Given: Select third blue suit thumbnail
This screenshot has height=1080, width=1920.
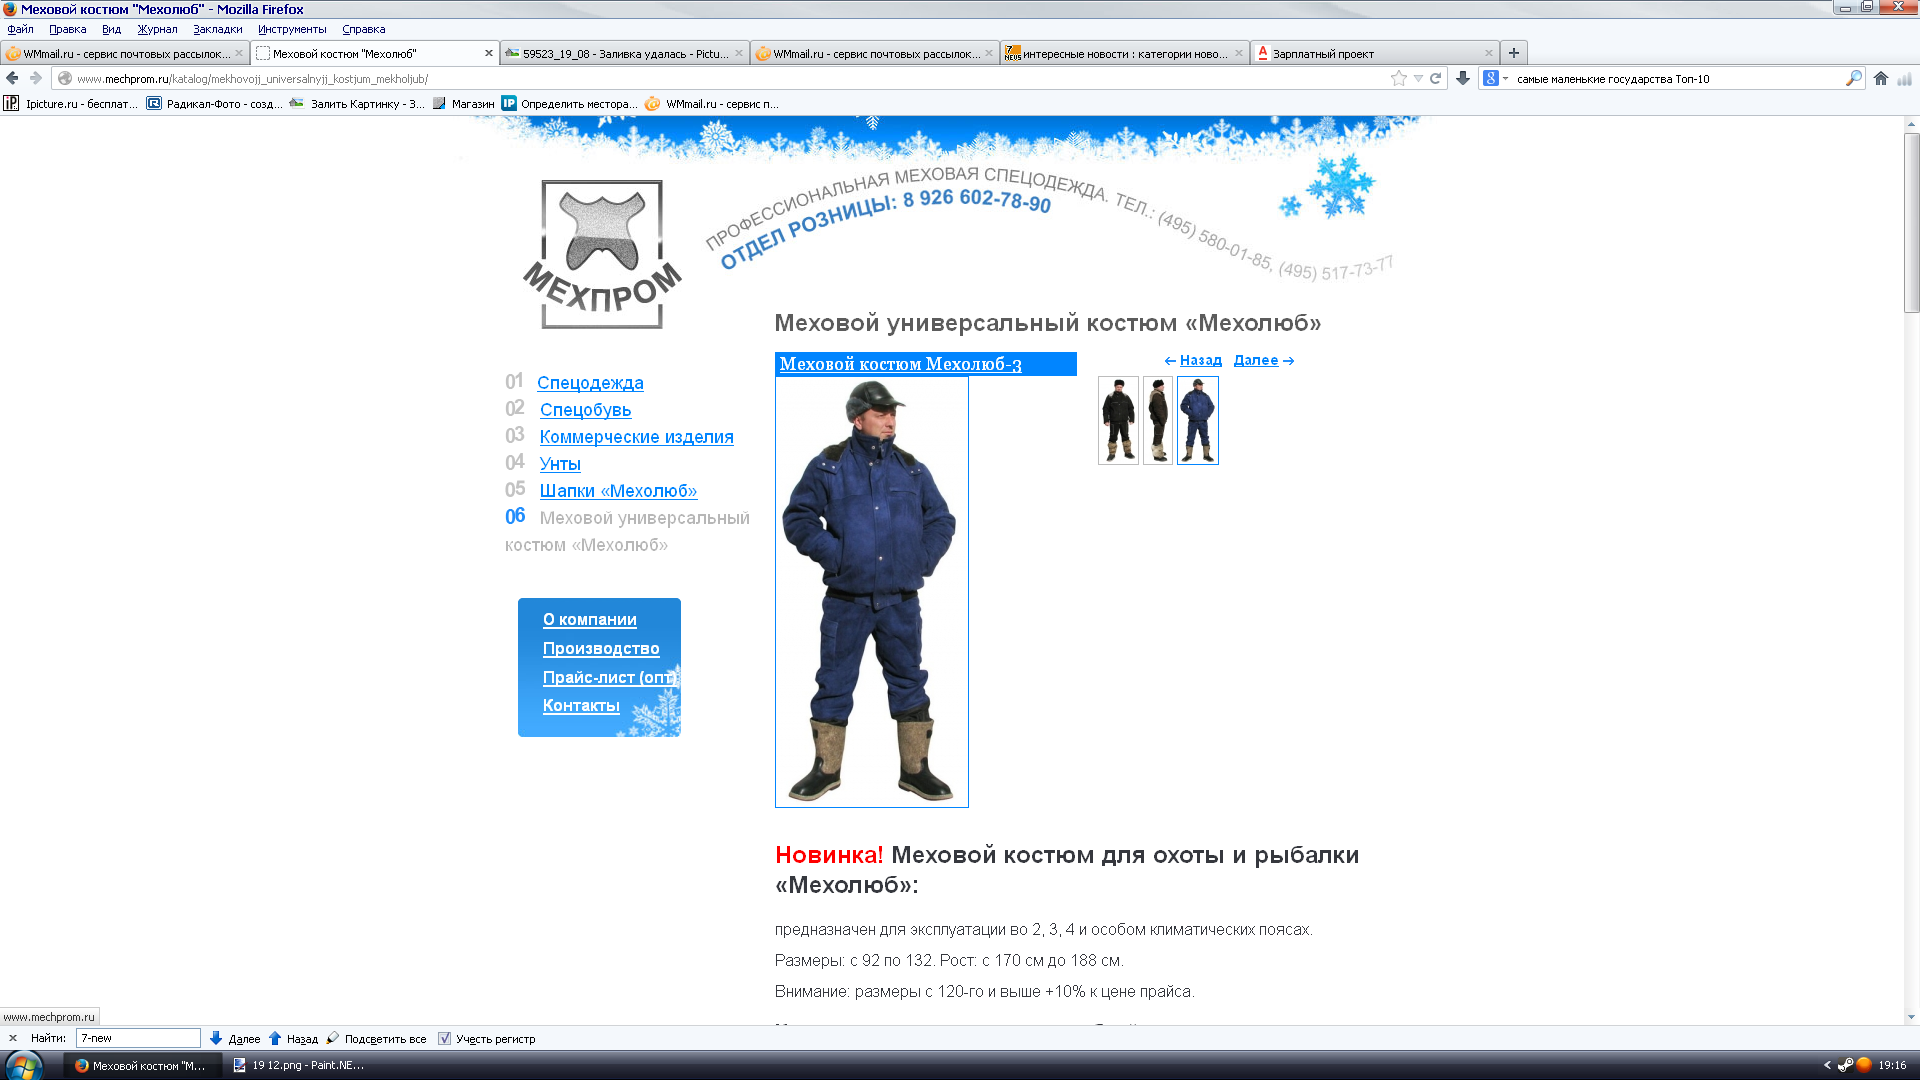Looking at the screenshot, I should pyautogui.click(x=1197, y=420).
